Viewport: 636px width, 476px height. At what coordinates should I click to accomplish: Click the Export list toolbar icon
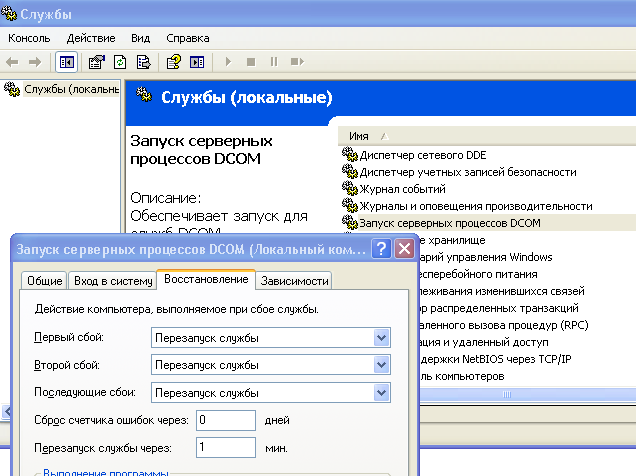coord(143,62)
